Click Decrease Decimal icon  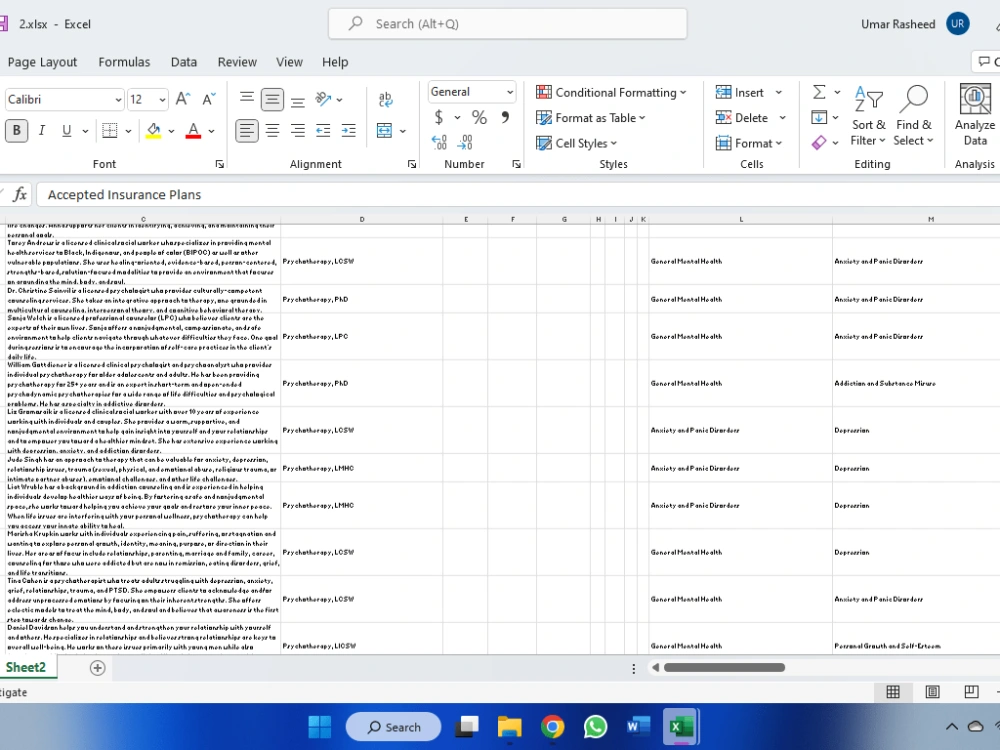(466, 142)
